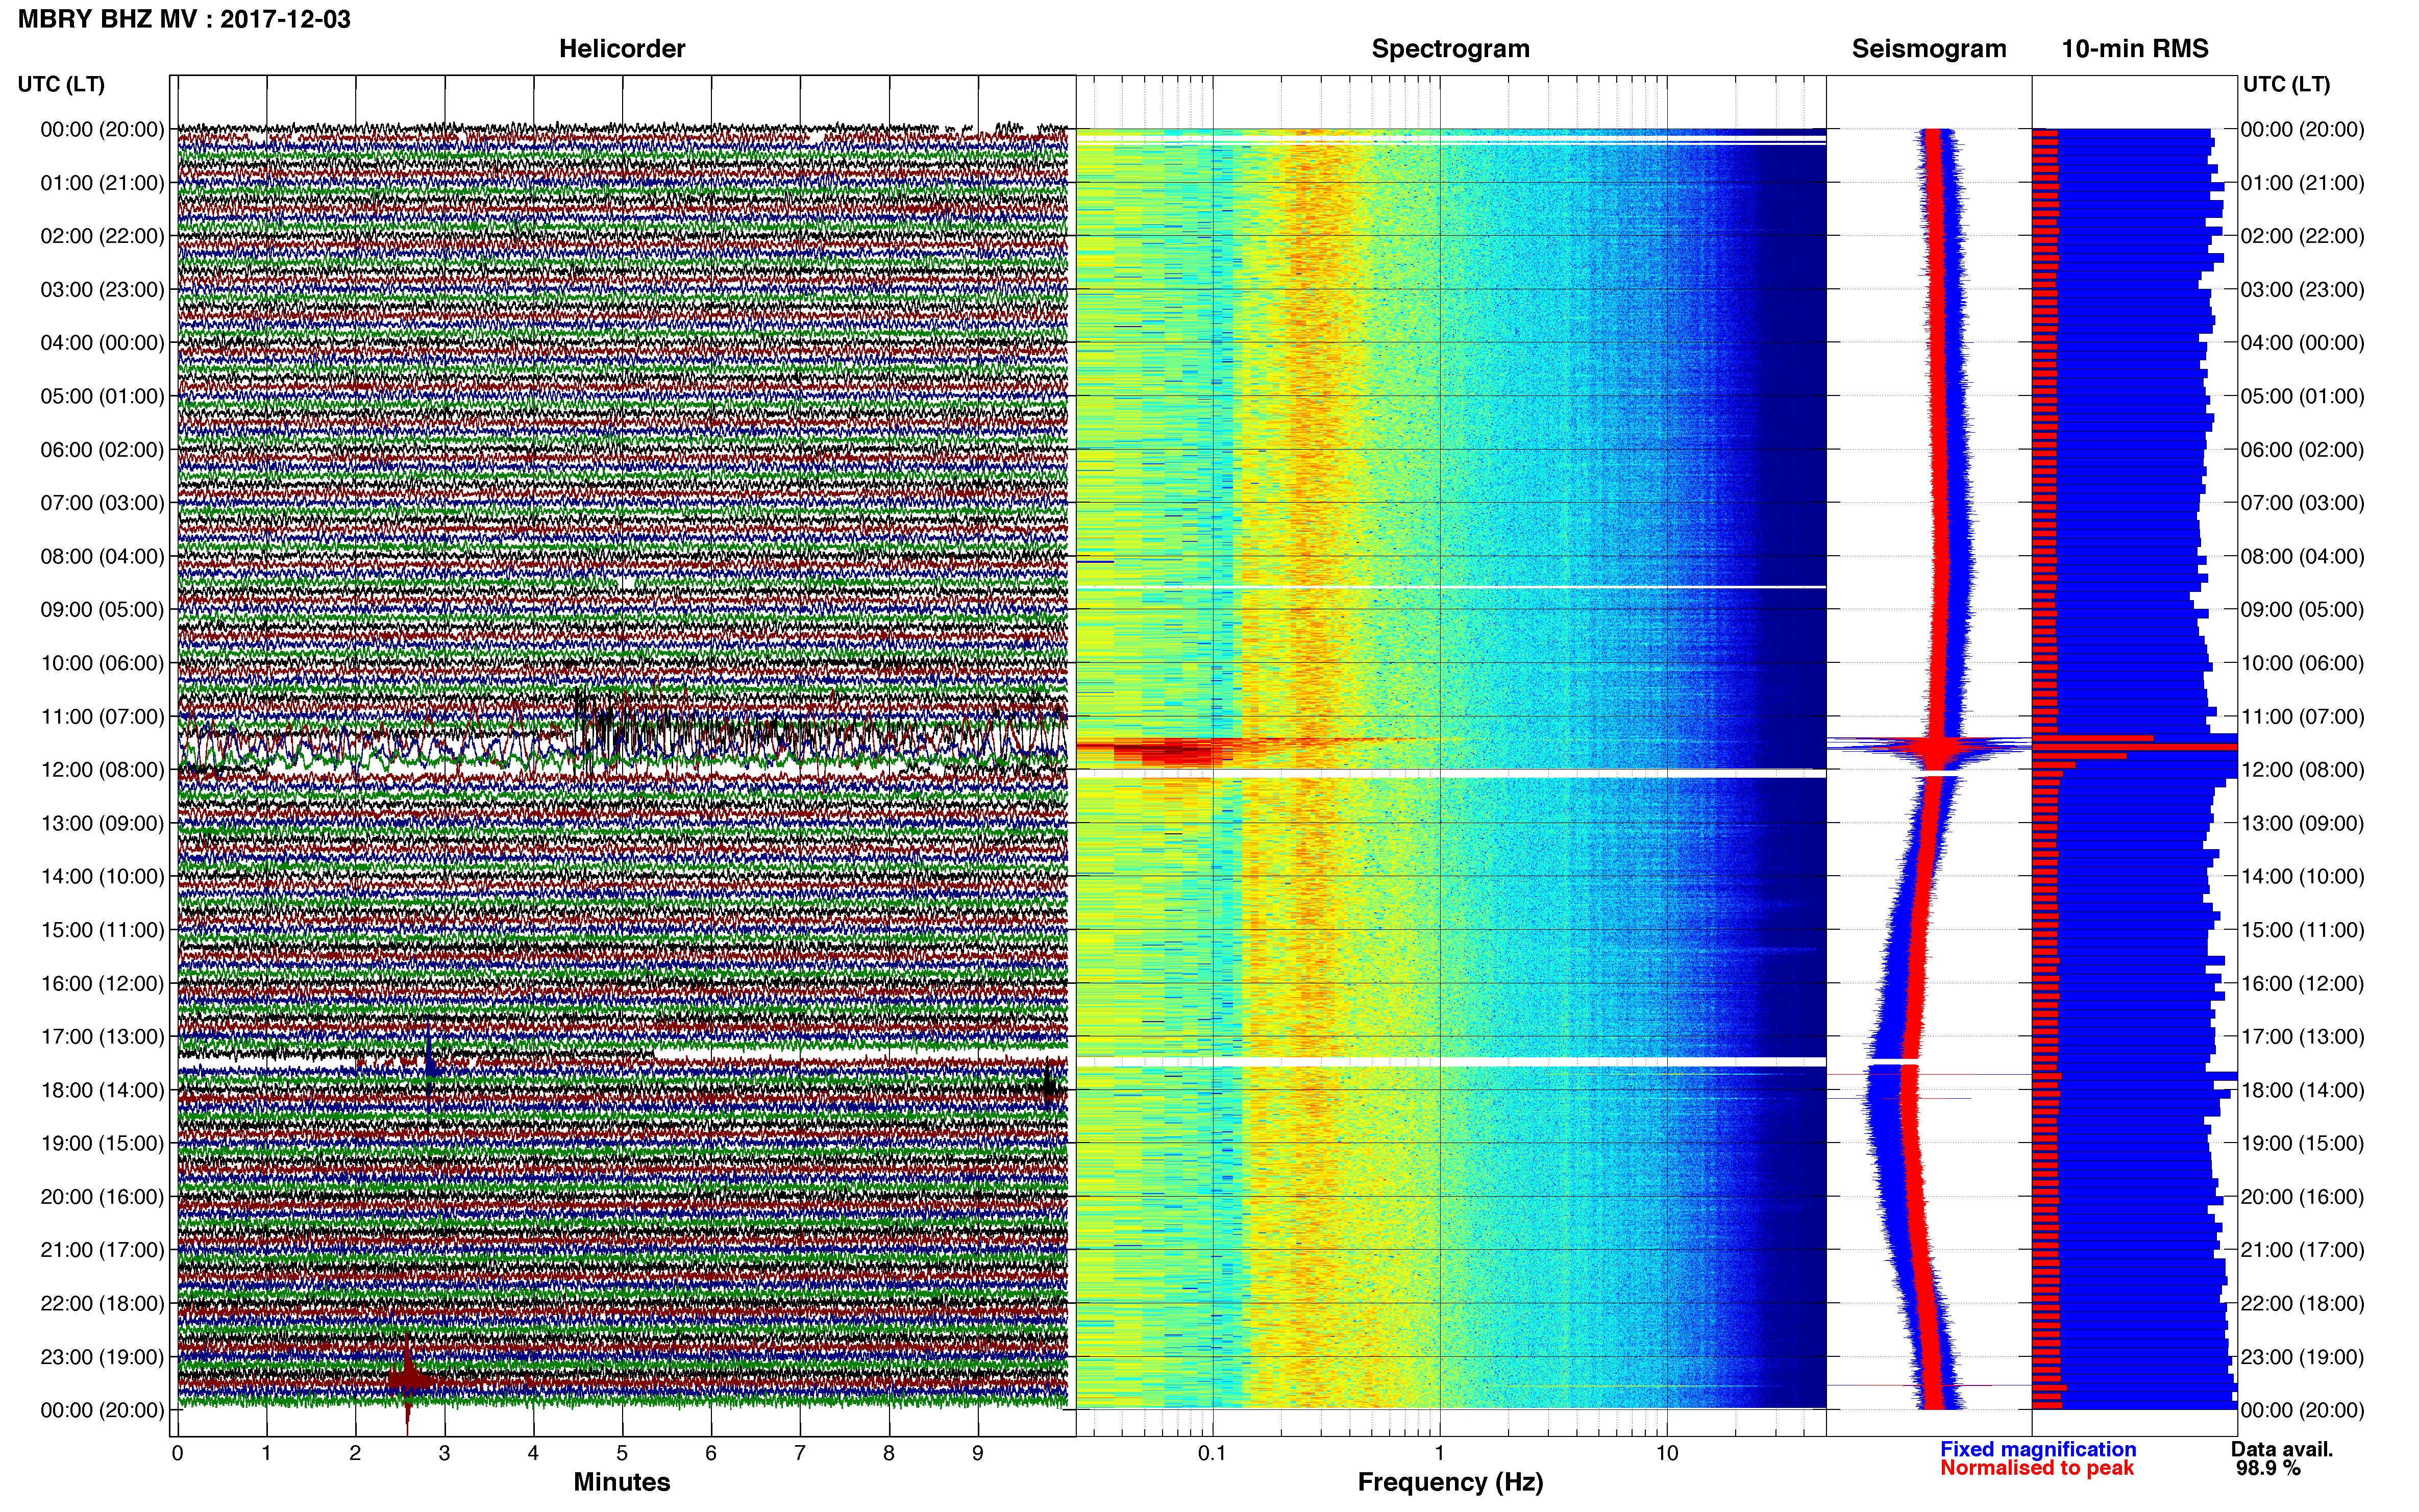The height and width of the screenshot is (1512, 2419).
Task: Click the right time label '13:00 (09:00)'
Action: (2302, 823)
